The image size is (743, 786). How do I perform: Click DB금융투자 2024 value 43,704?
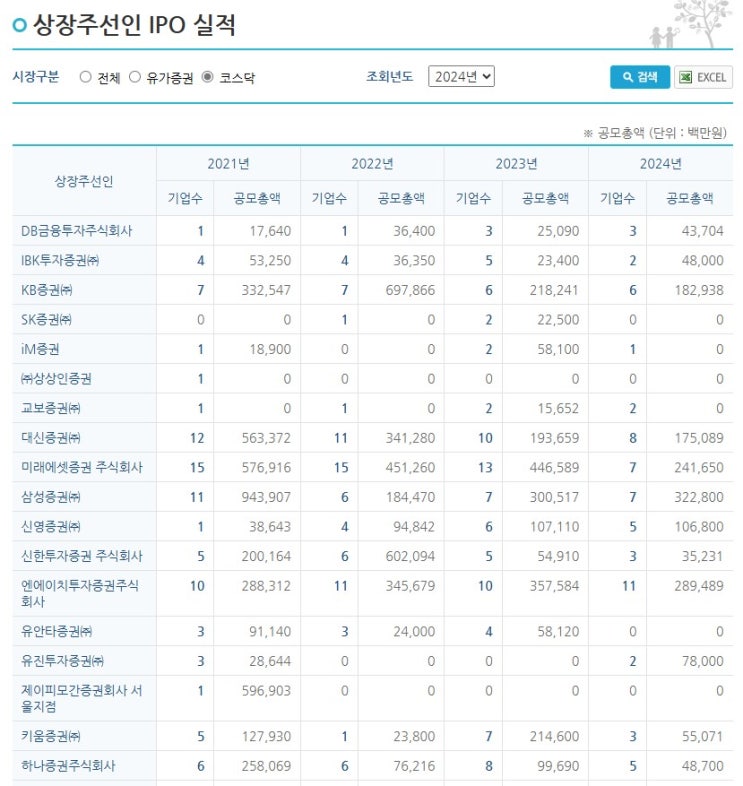click(702, 231)
